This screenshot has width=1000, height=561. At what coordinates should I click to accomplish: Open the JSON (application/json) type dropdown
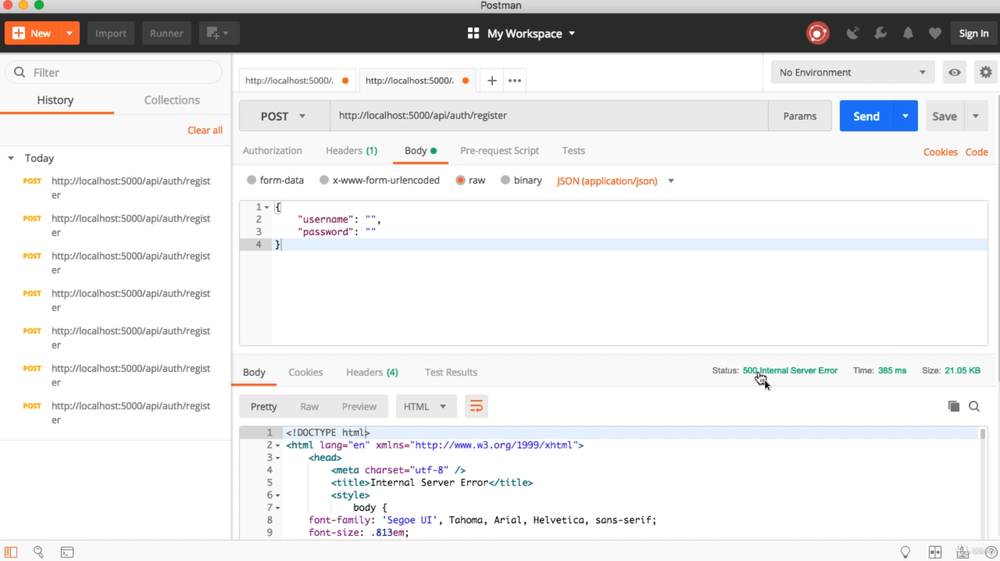615,181
